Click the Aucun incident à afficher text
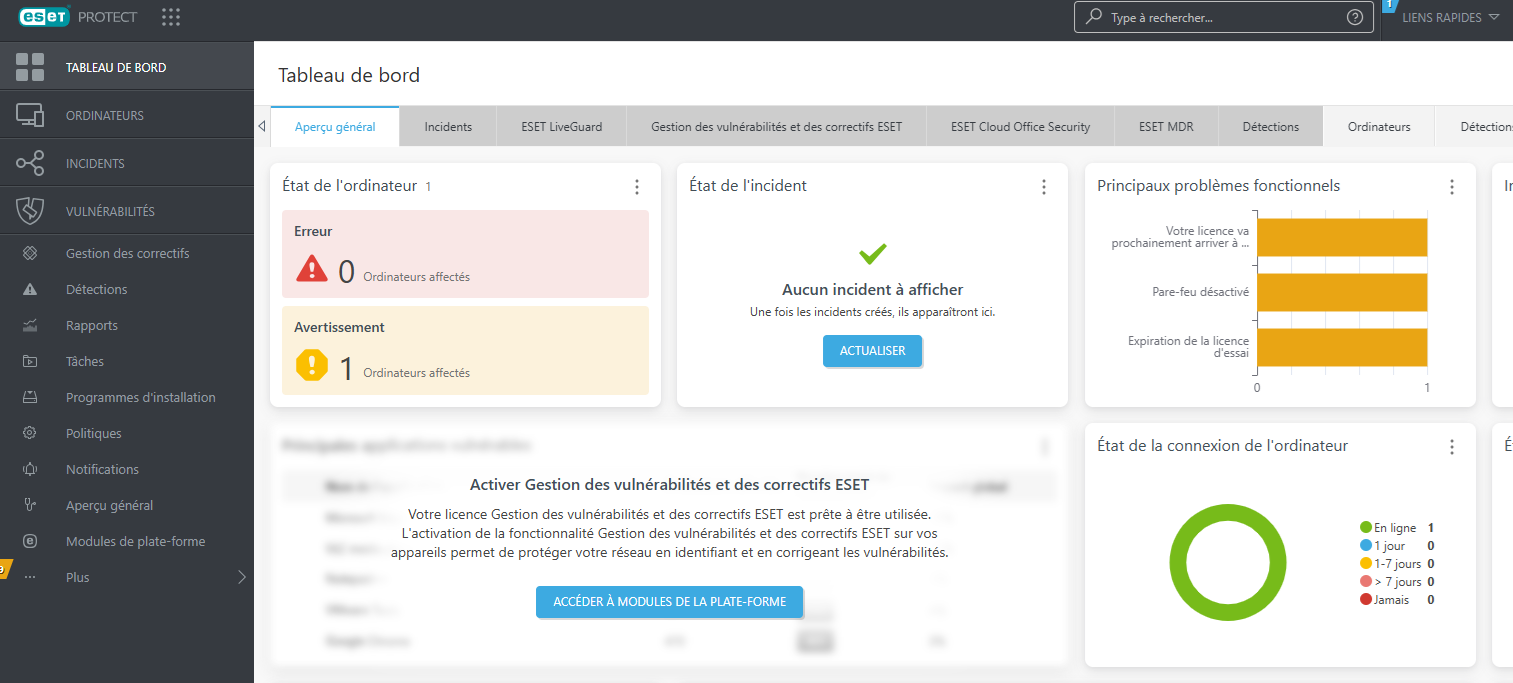This screenshot has height=683, width=1513. click(872, 290)
